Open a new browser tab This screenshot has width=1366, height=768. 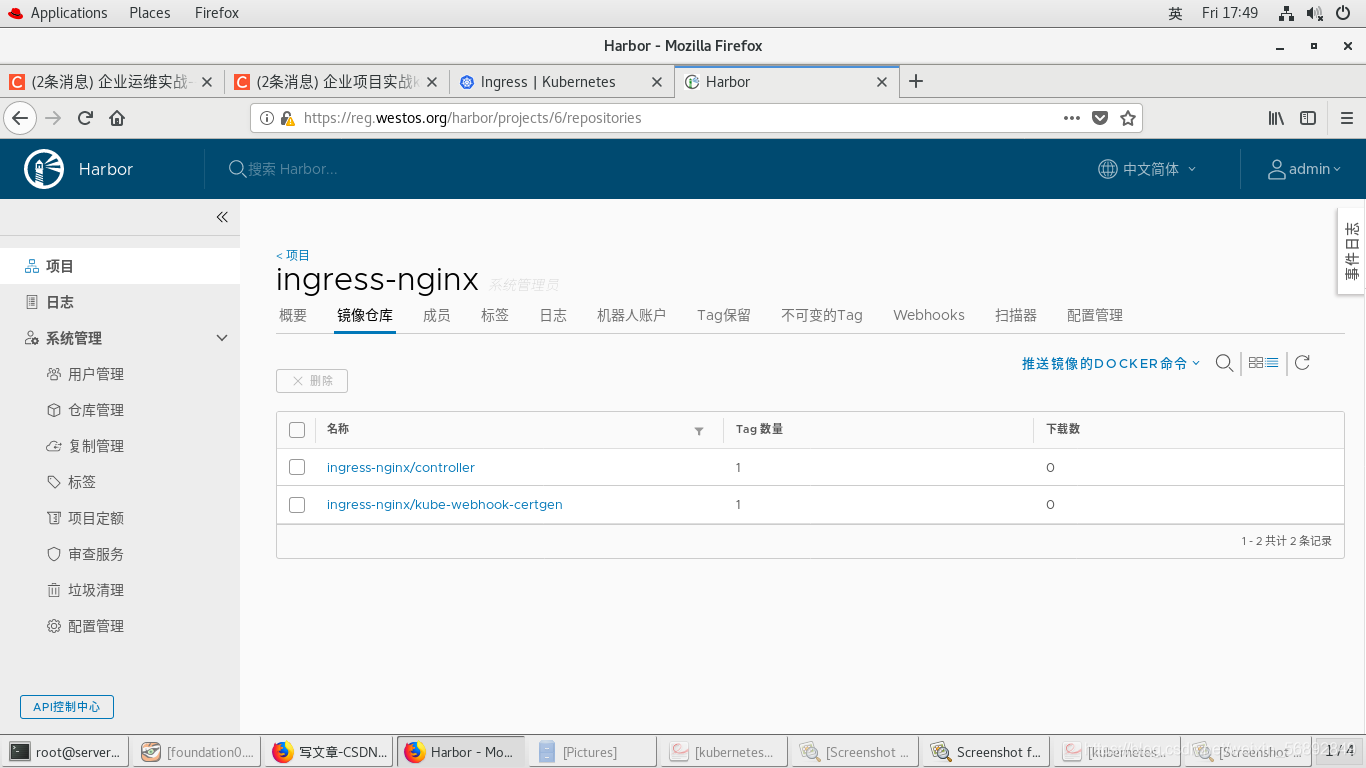915,82
